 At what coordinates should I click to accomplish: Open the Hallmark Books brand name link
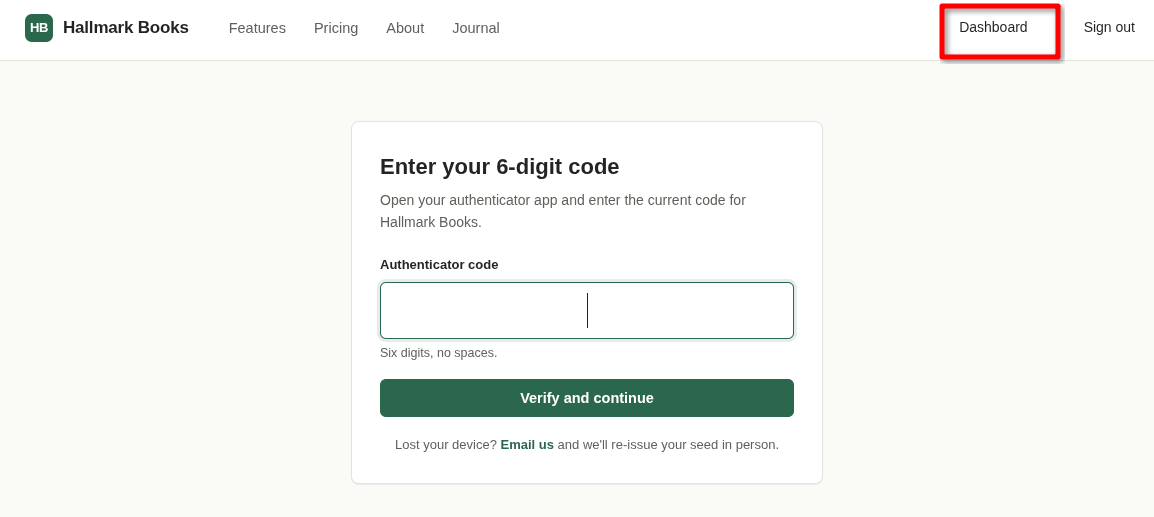tap(126, 28)
